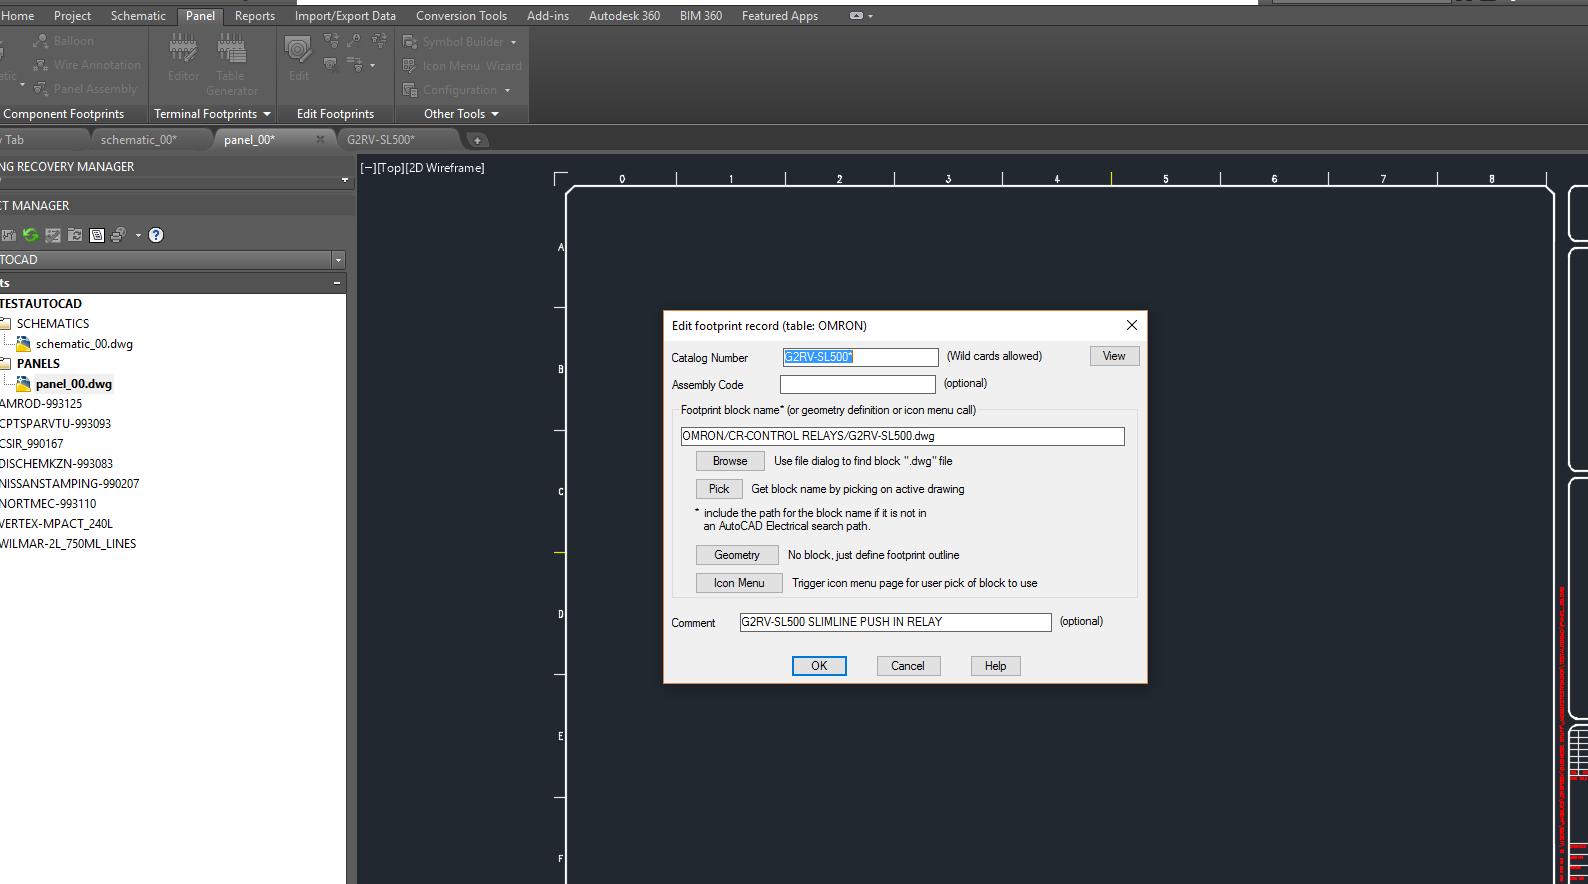1588x884 pixels.
Task: Click the SCHEMATICS folder icon
Action: (x=5, y=324)
